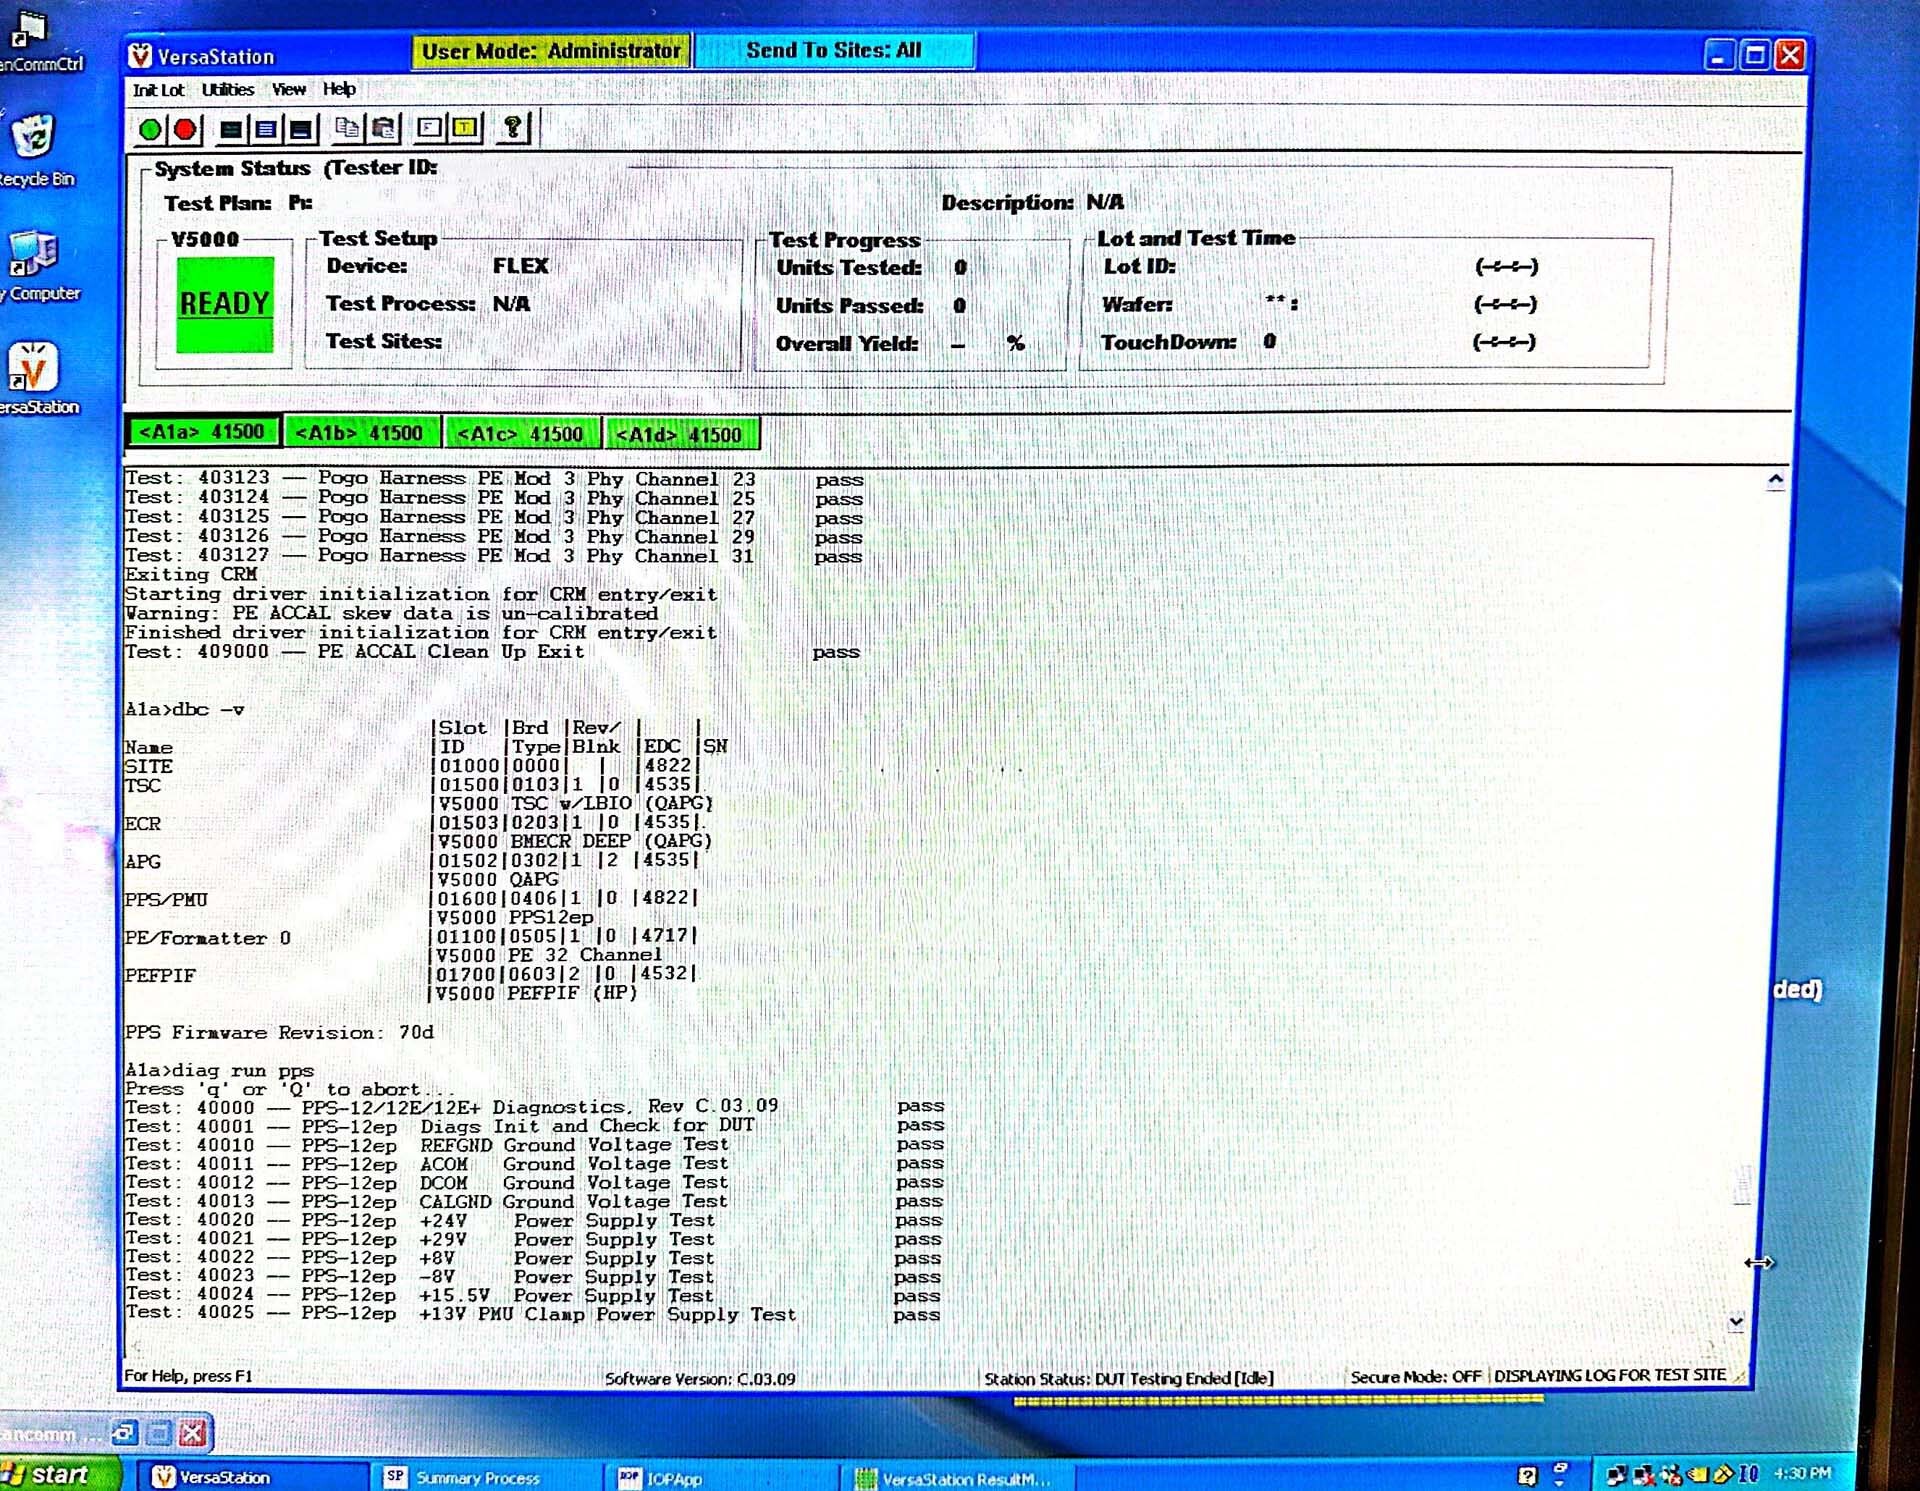Click the dark blue window view icon
This screenshot has width=1920, height=1491.
click(301, 129)
